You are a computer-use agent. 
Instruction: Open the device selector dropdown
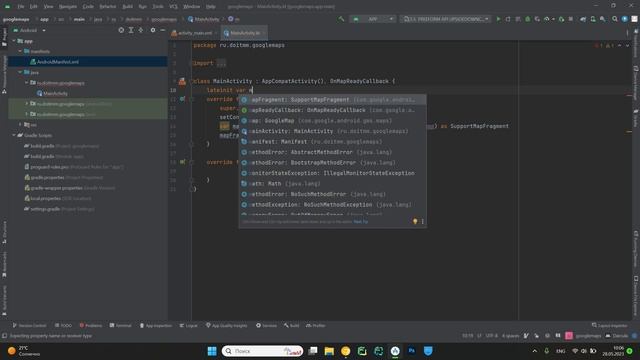pos(445,19)
